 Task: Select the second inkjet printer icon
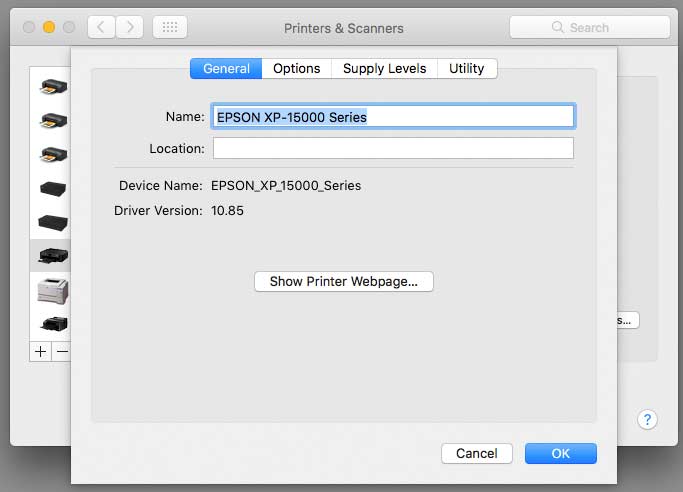coord(53,121)
